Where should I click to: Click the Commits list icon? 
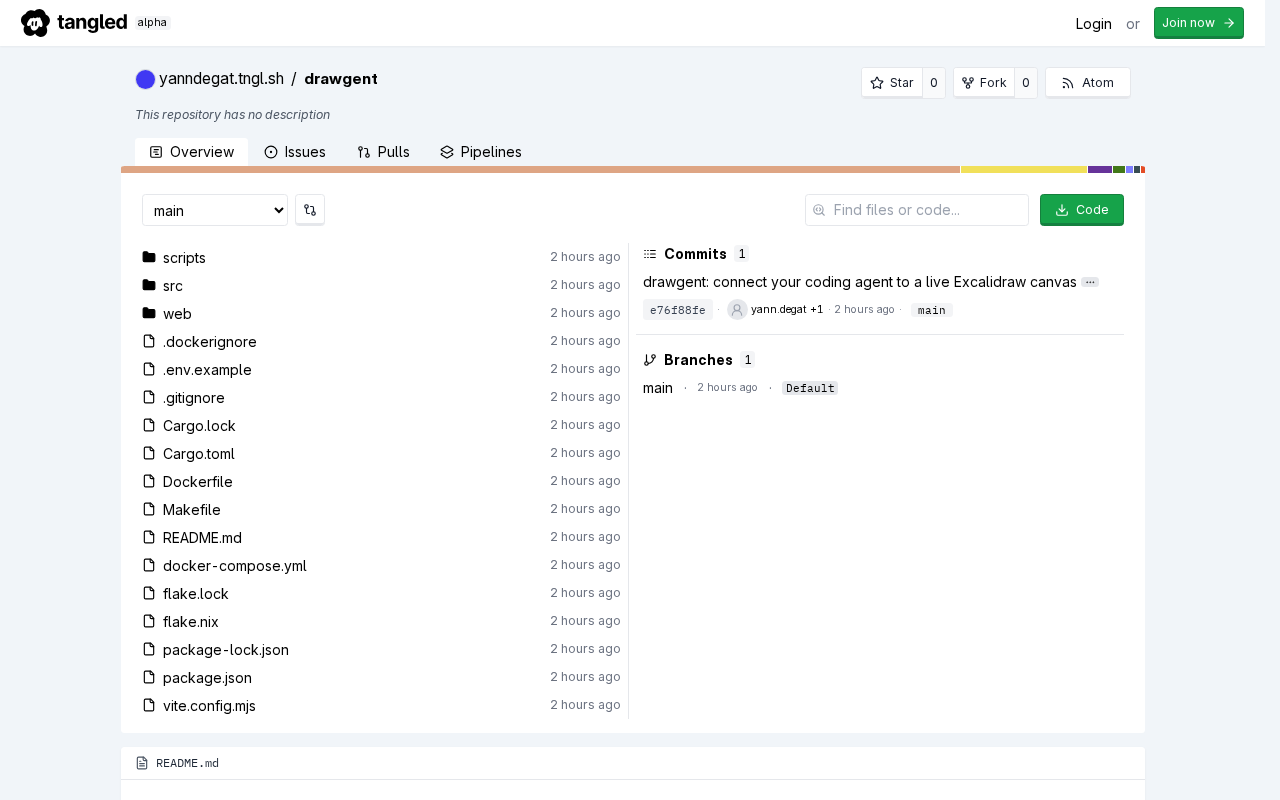[650, 254]
